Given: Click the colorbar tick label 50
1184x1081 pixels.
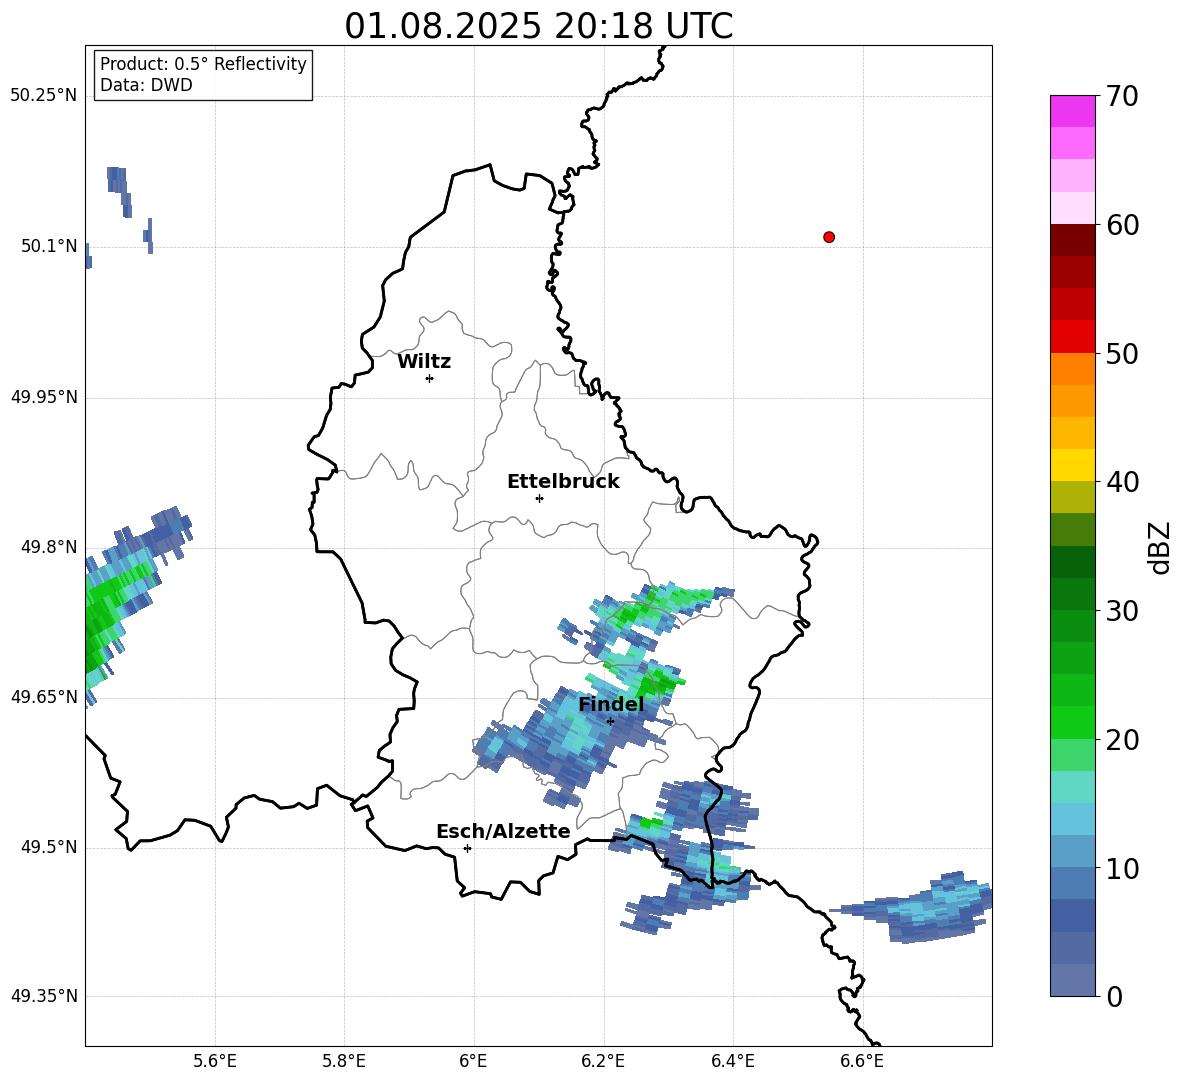Looking at the screenshot, I should click(1122, 354).
